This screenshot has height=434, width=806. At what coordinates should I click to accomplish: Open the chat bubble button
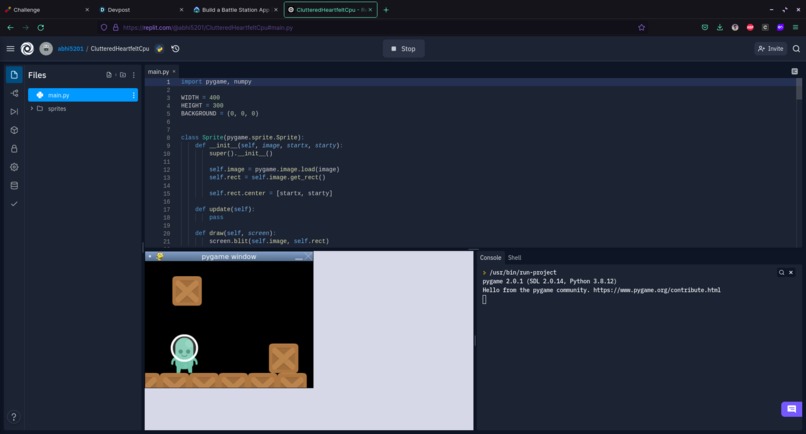pos(792,409)
